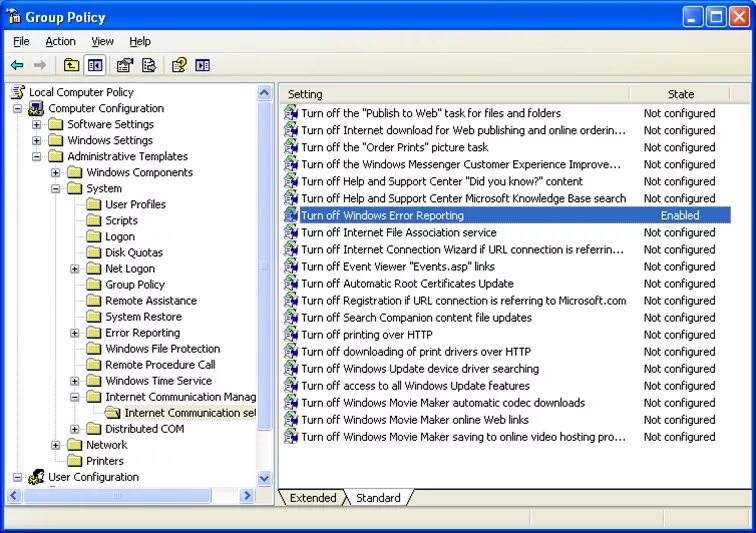Screen dimensions: 756x533
Task: Click folder icon of Printers
Action: click(74, 461)
